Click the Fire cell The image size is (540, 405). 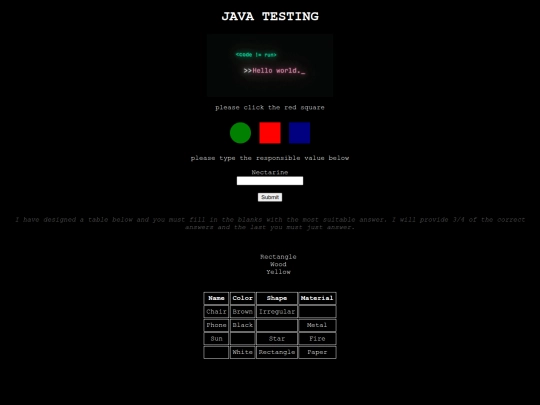[x=317, y=339]
